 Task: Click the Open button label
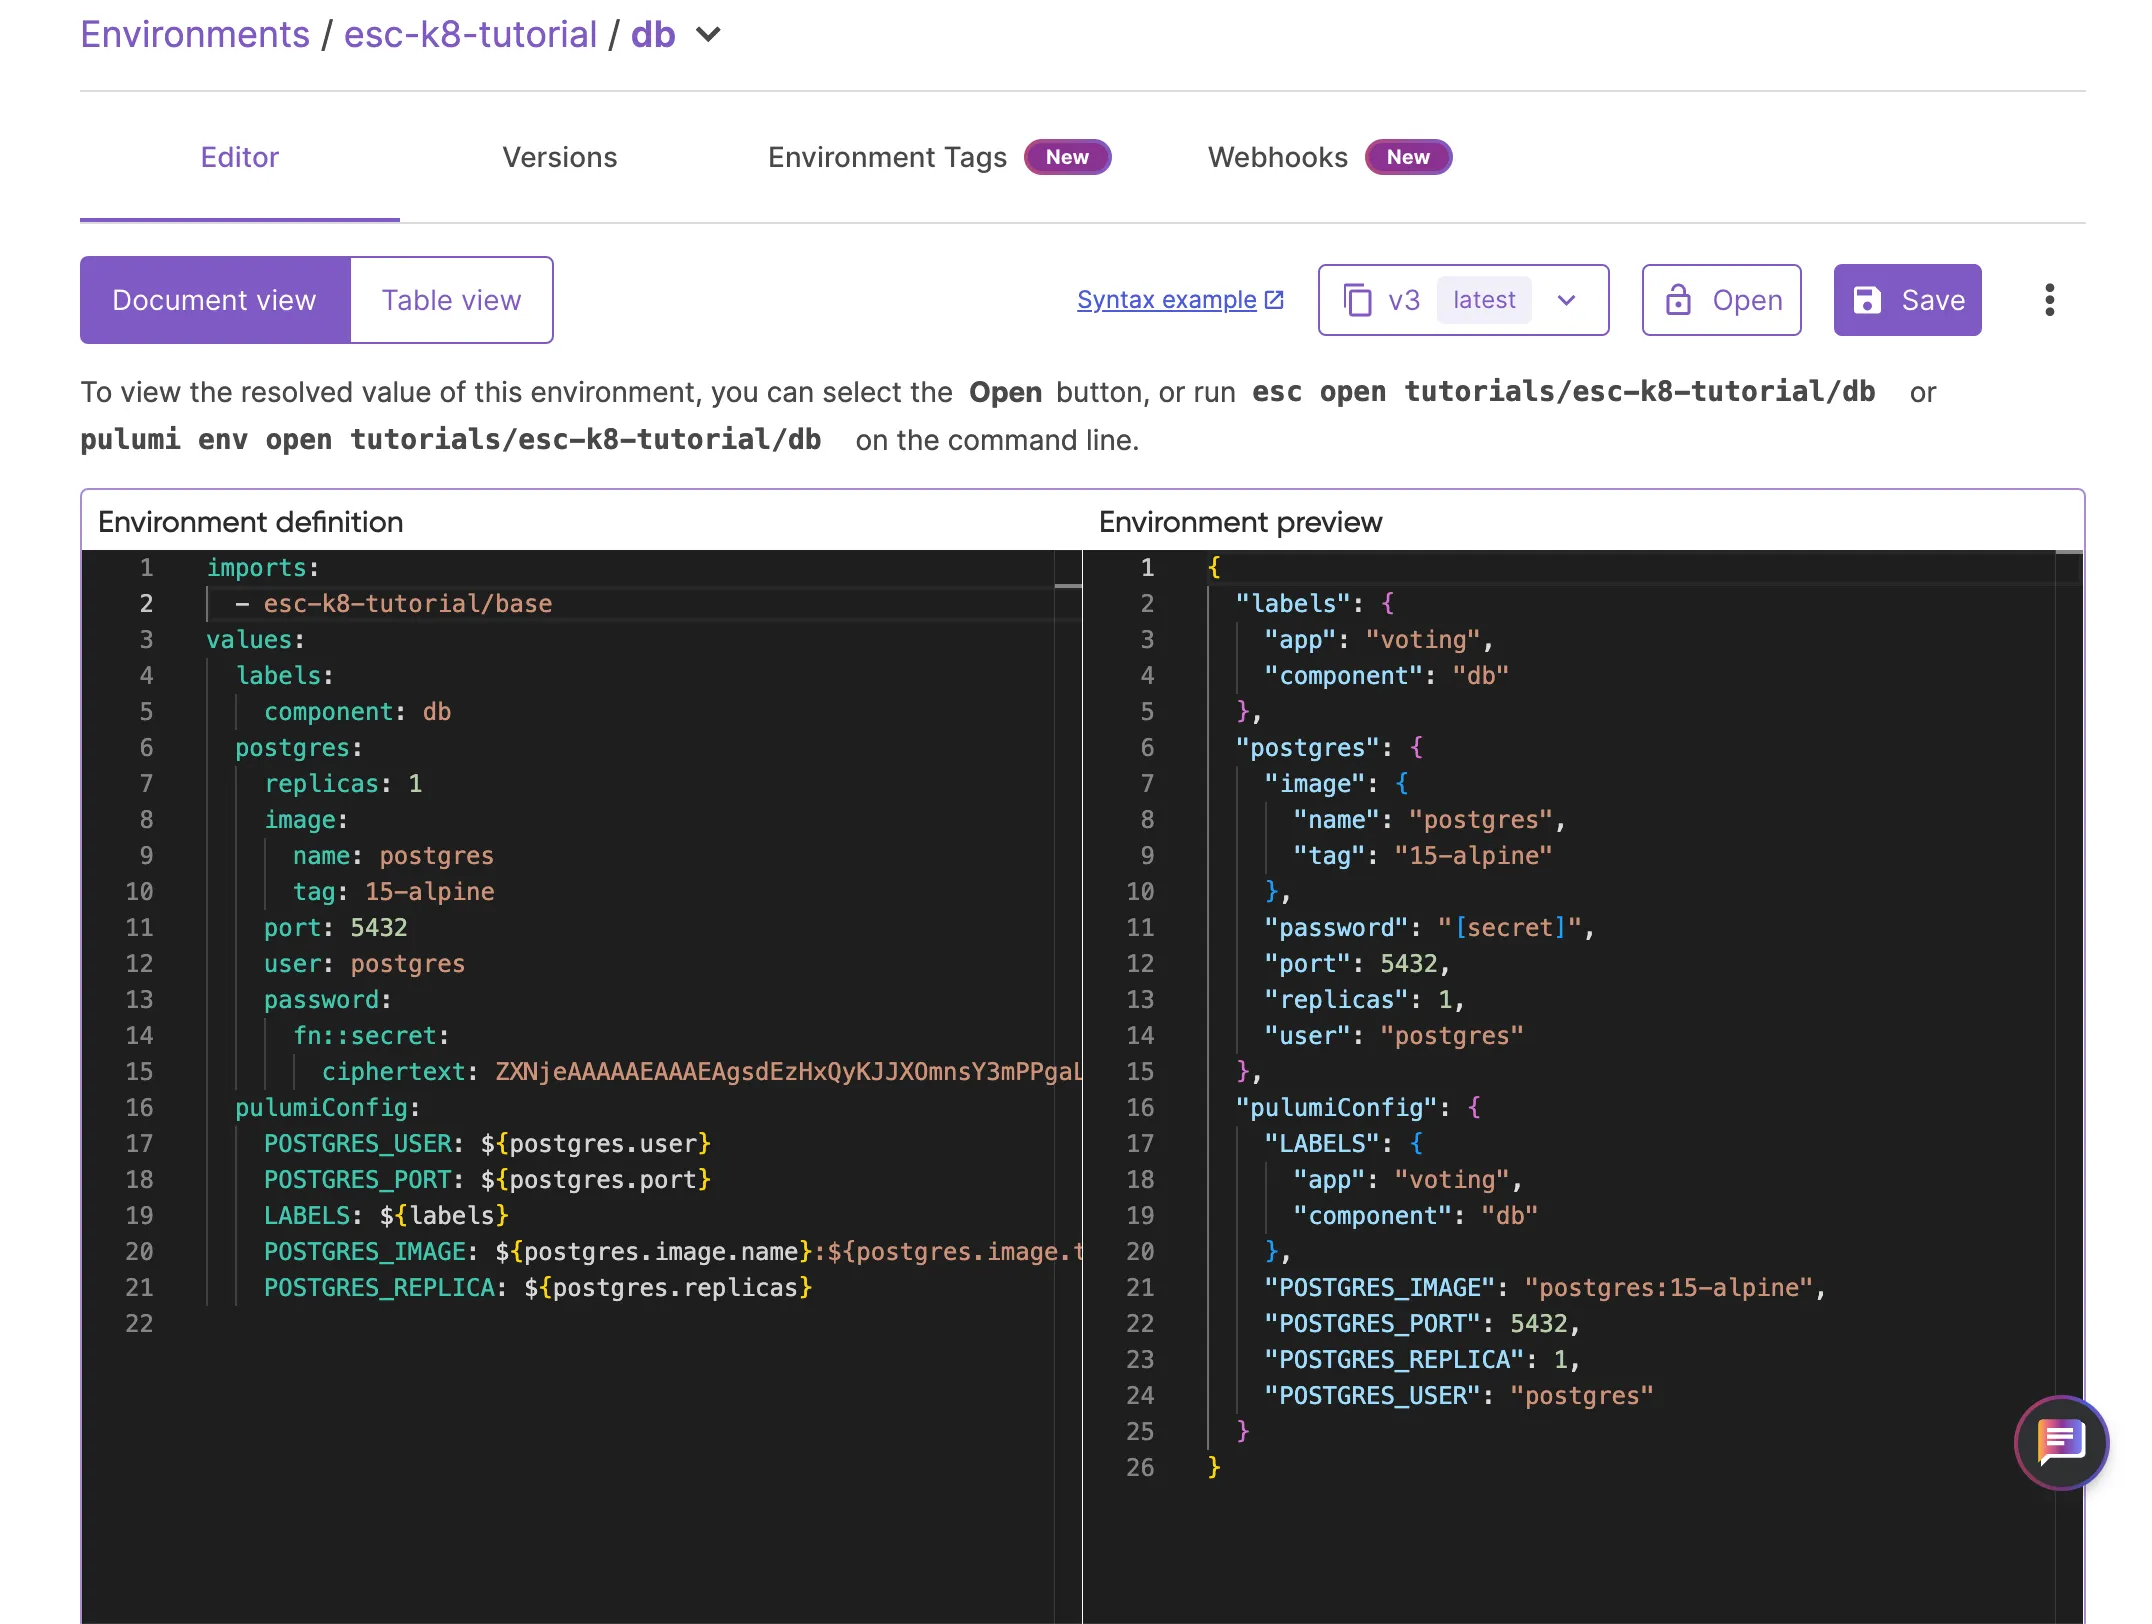[x=1747, y=300]
